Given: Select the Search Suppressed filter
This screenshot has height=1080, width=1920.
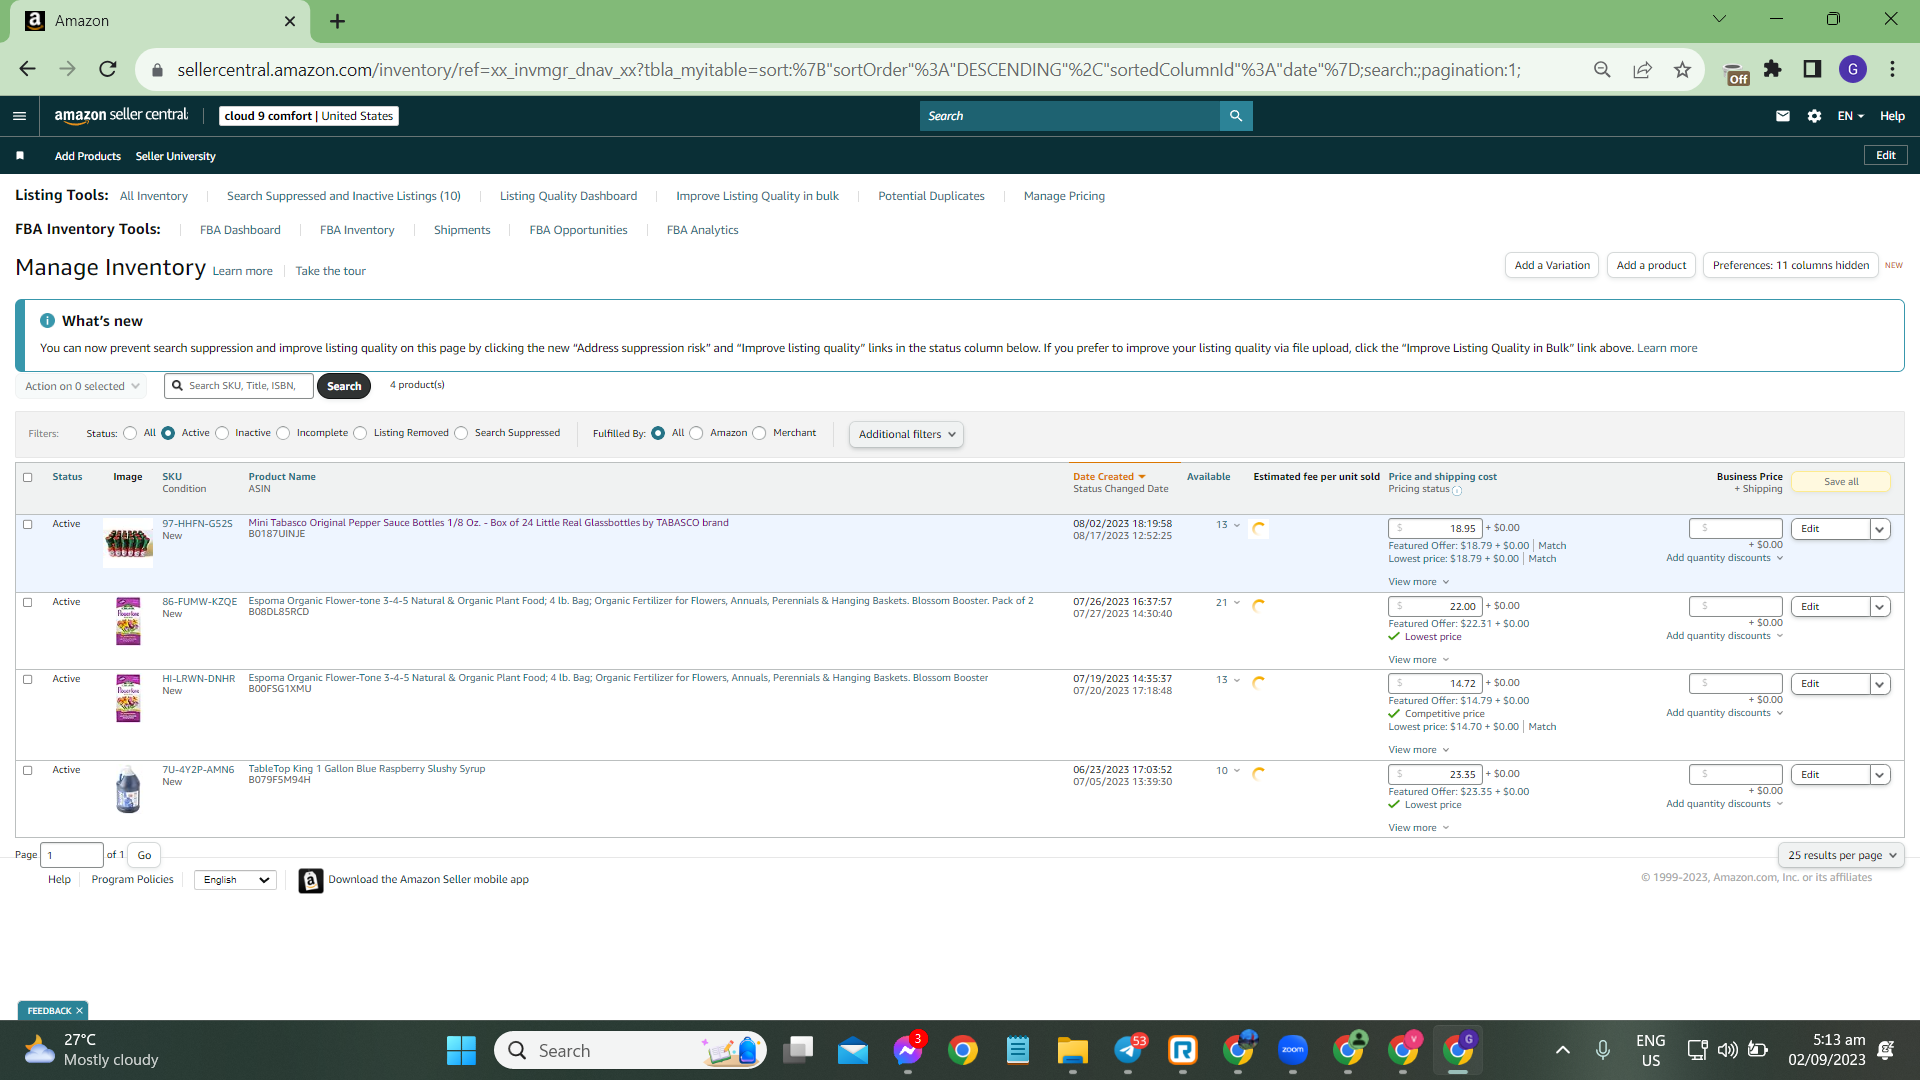Looking at the screenshot, I should 461,434.
